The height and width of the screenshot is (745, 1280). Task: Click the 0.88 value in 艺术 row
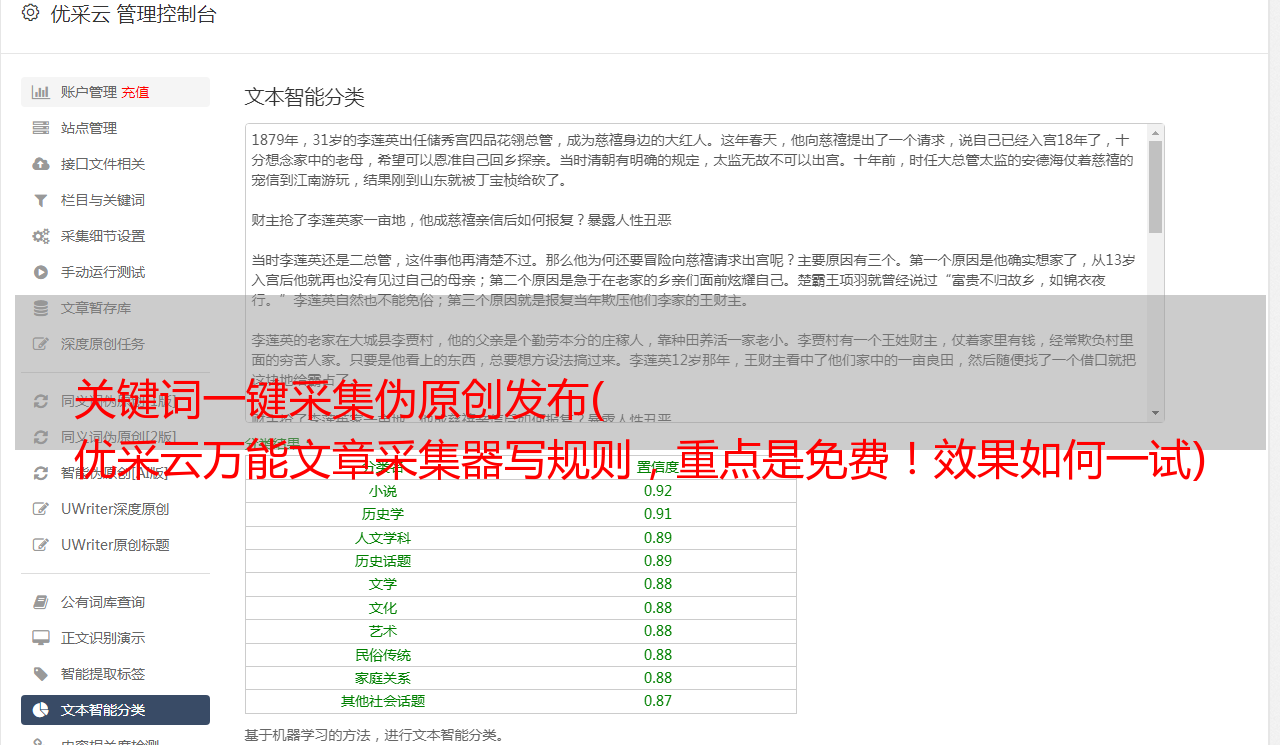tap(658, 631)
